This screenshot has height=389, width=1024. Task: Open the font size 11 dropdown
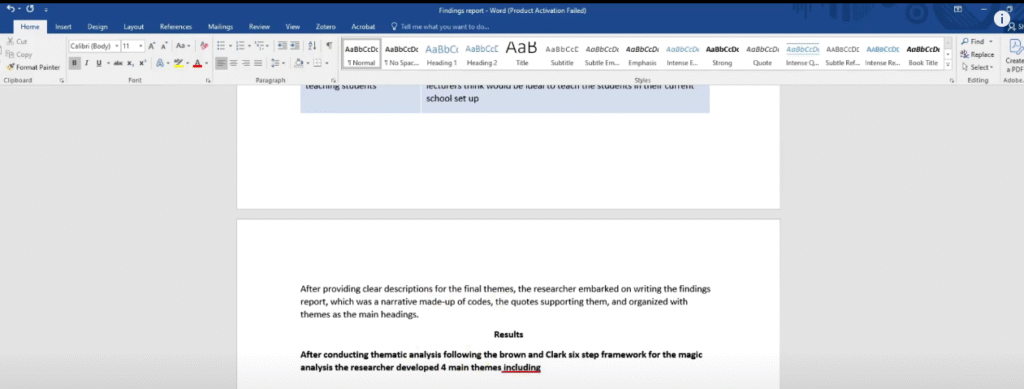(x=141, y=46)
